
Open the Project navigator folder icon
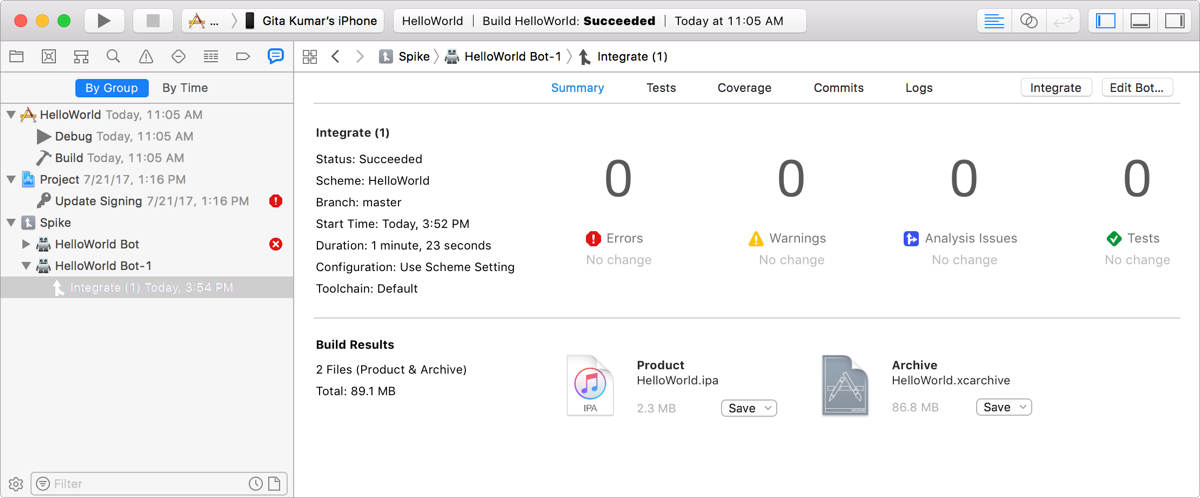coord(16,57)
